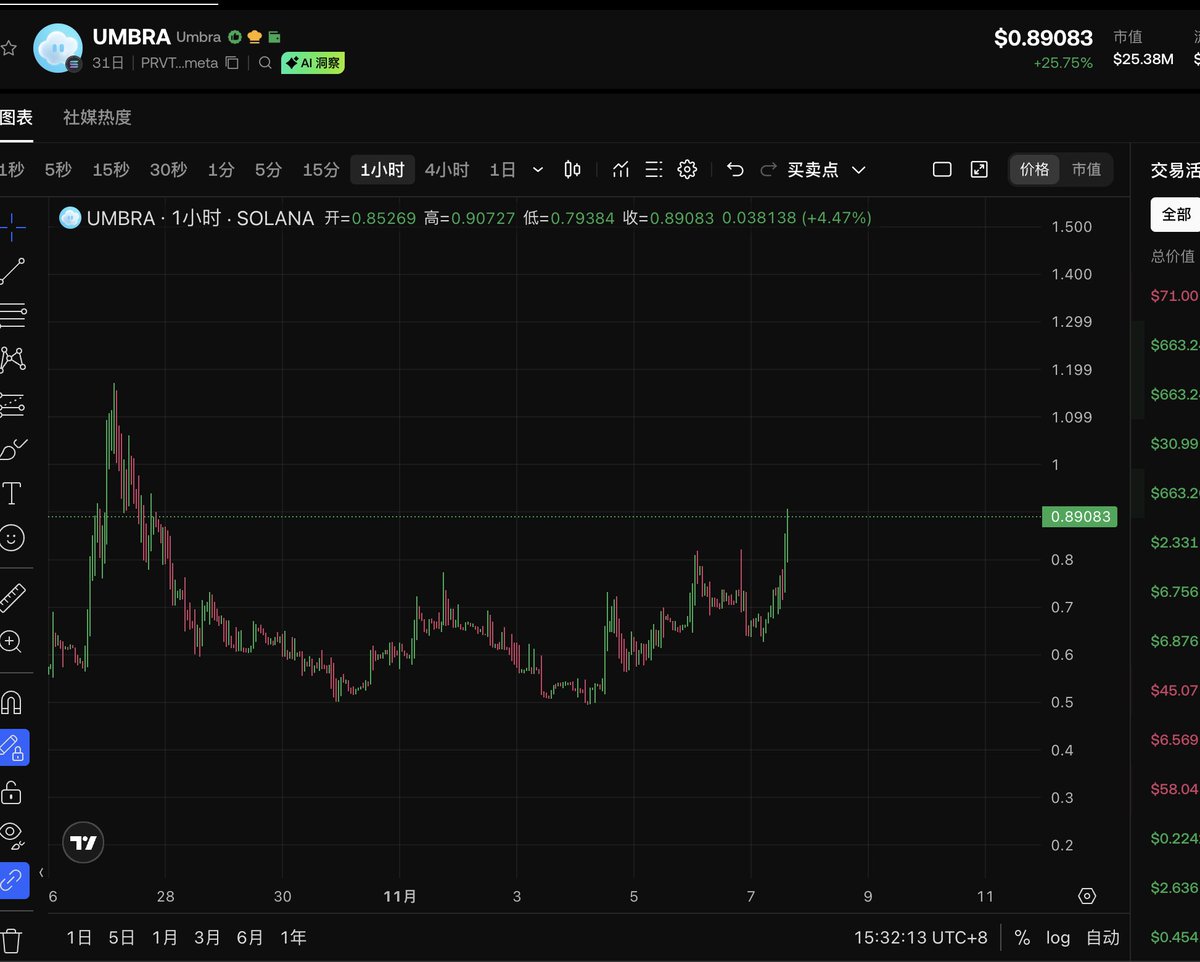Switch to the 社媒热度 tab
This screenshot has height=962, width=1200.
tap(97, 117)
